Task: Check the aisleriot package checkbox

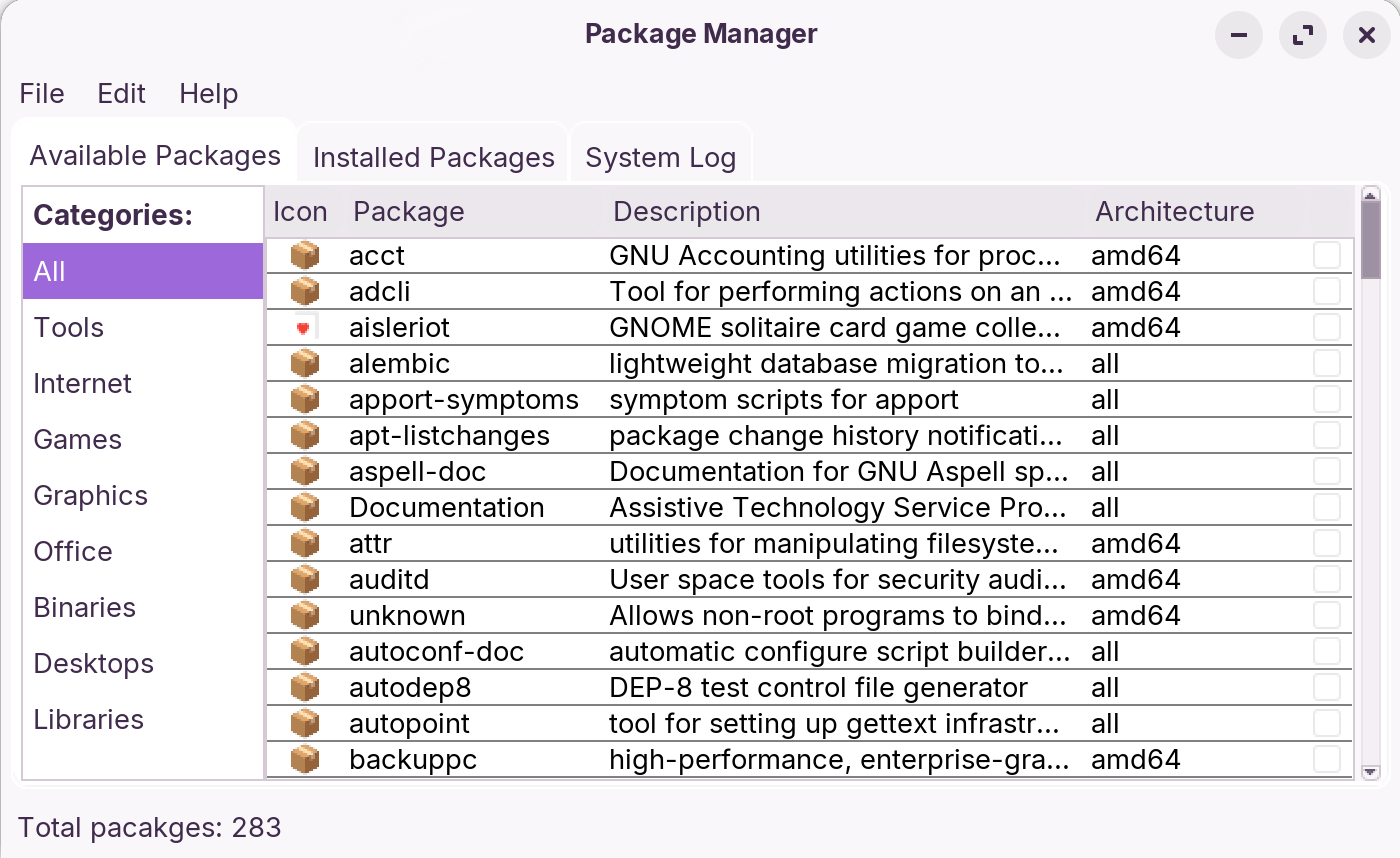Action: tap(1327, 327)
